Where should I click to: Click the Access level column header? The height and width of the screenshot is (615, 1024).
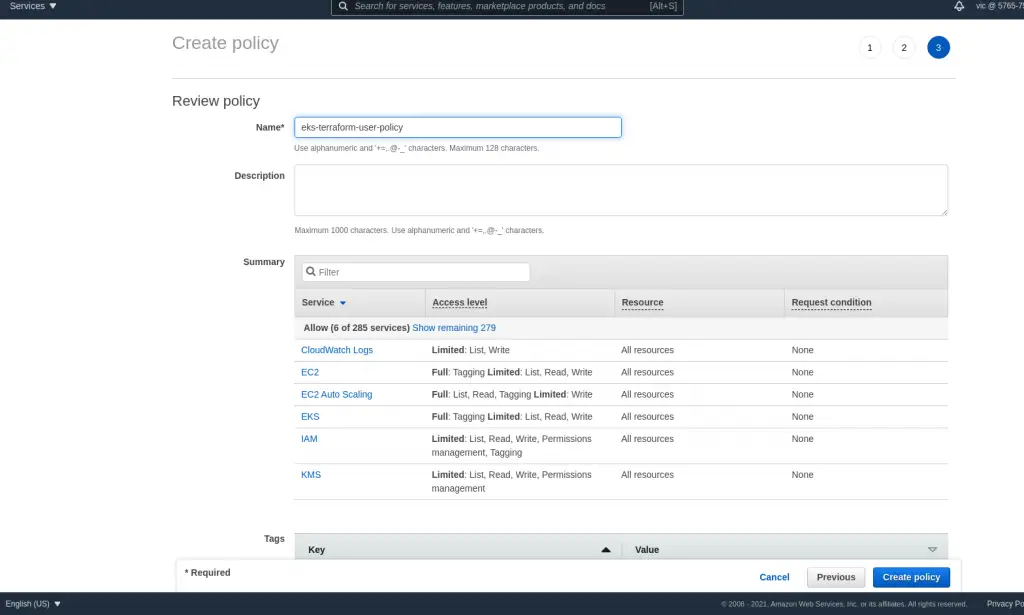click(460, 302)
